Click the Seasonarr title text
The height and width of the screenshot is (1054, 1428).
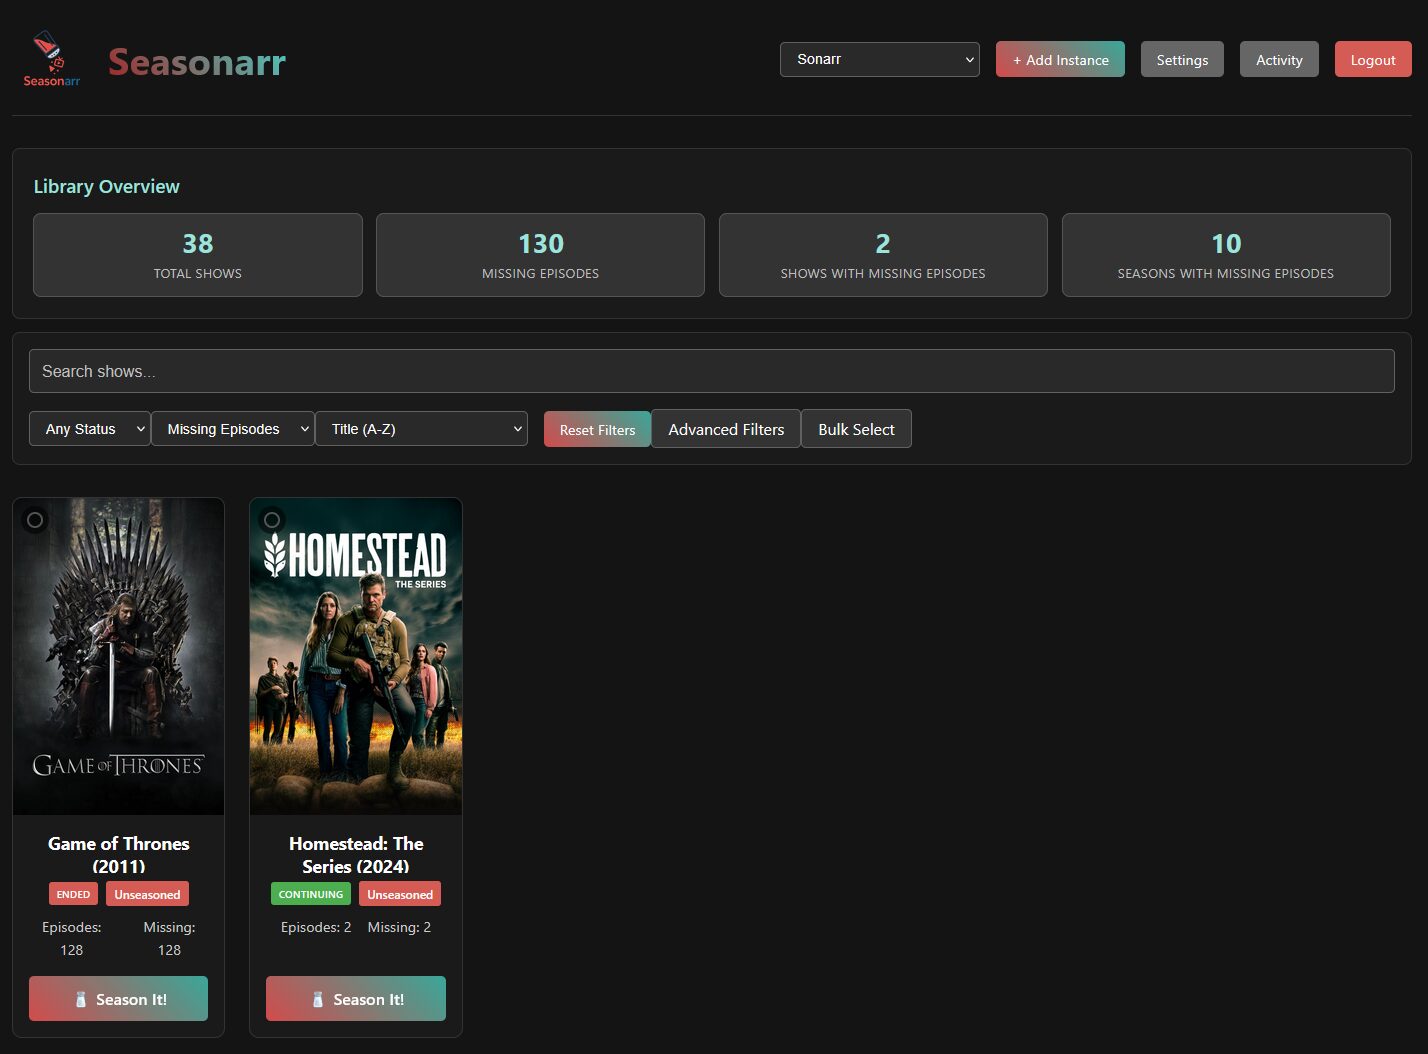coord(197,62)
